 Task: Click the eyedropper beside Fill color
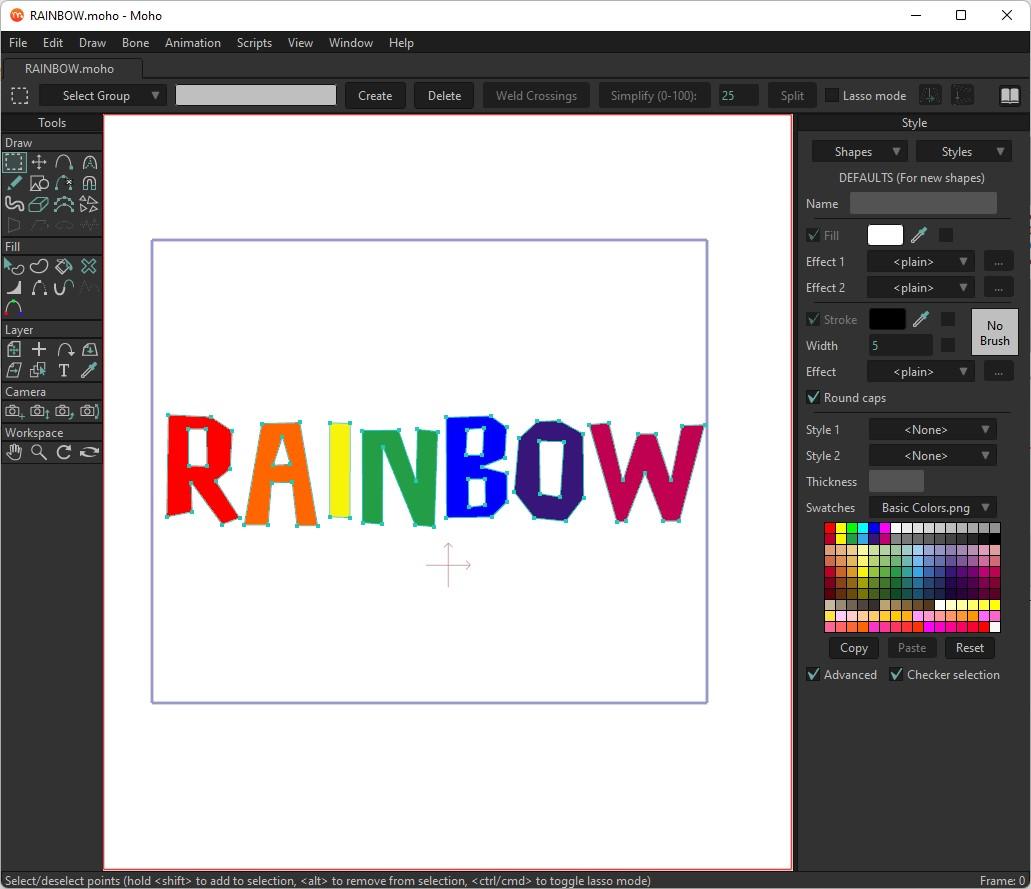[x=919, y=235]
